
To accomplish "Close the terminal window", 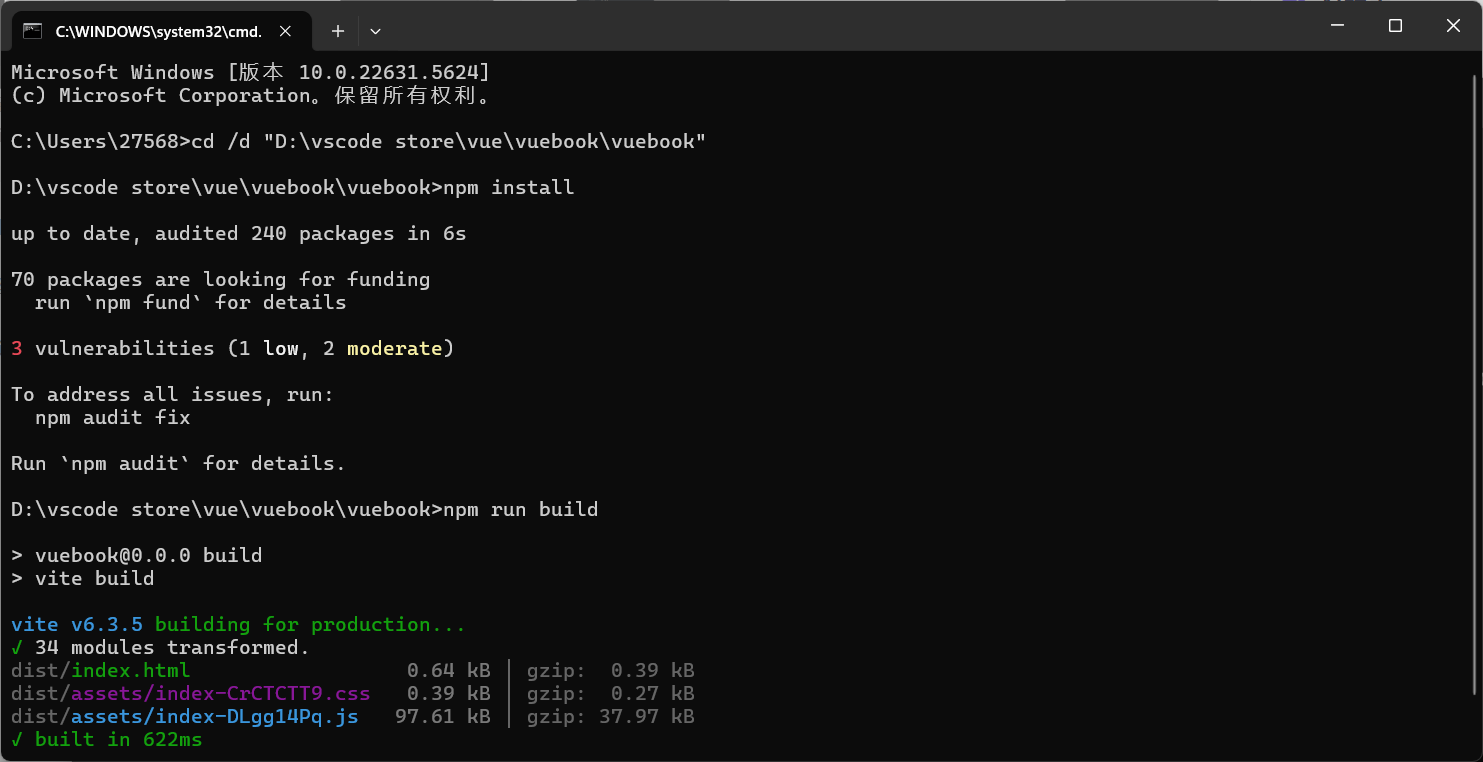I will coord(1453,26).
